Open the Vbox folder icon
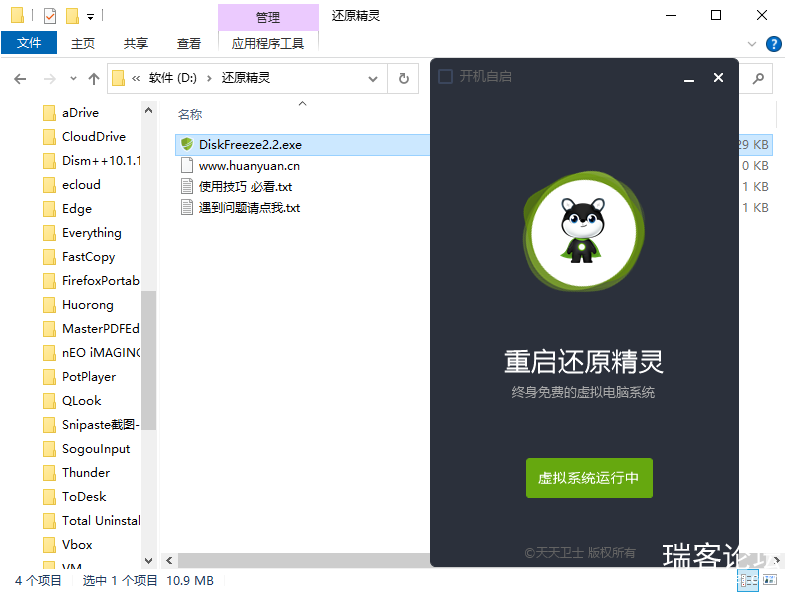 pyautogui.click(x=50, y=544)
